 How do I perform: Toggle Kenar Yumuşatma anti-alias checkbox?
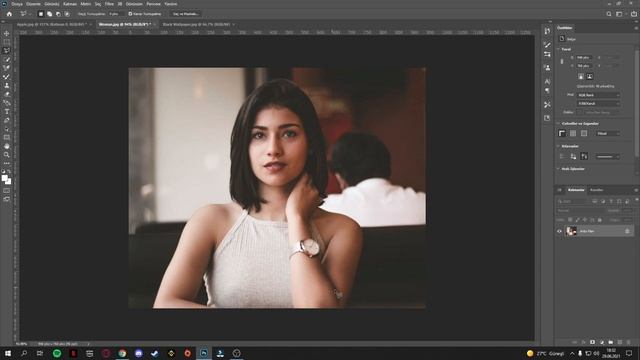pos(130,14)
